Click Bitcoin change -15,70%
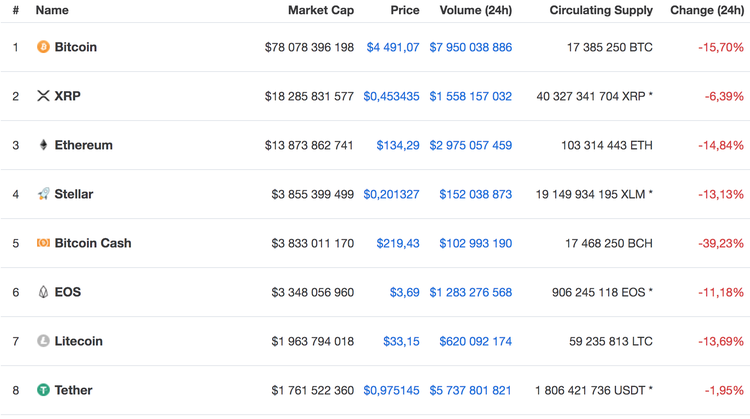 click(x=721, y=47)
